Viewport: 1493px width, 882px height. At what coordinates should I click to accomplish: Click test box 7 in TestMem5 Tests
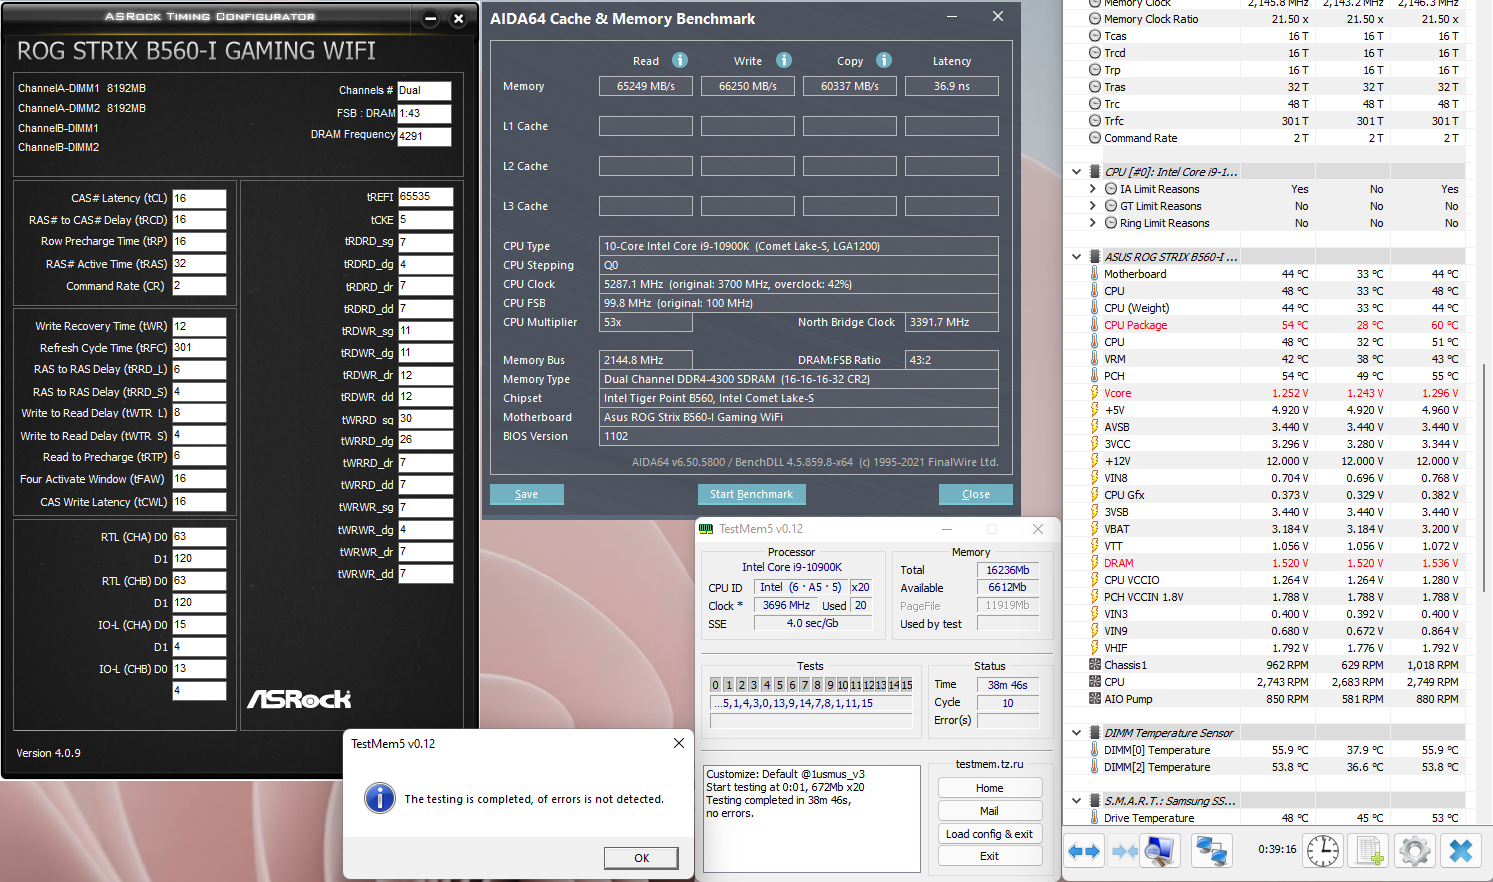click(x=805, y=685)
